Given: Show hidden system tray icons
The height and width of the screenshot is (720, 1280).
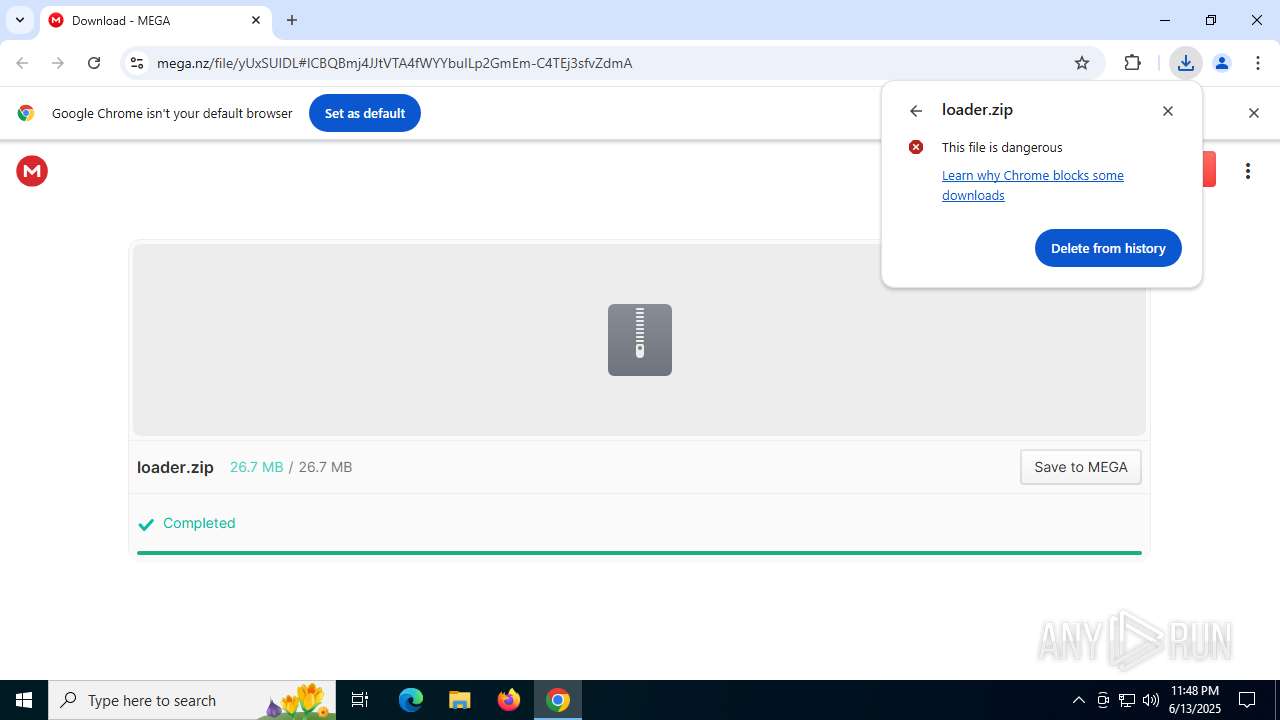Looking at the screenshot, I should coord(1078,700).
